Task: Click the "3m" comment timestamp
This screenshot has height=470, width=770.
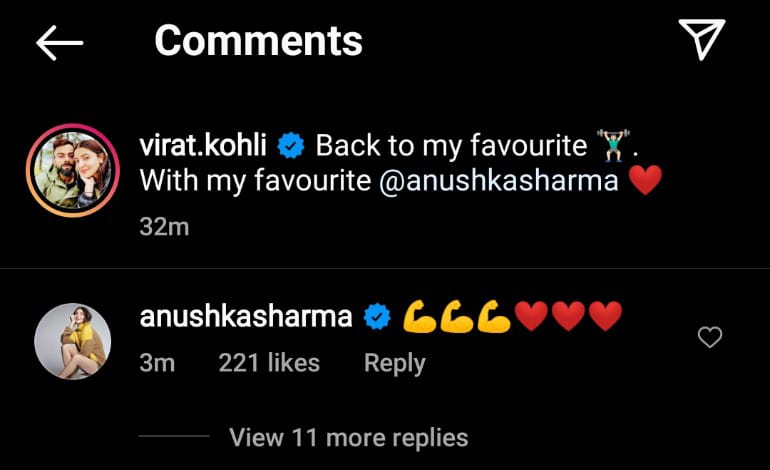Action: [157, 363]
